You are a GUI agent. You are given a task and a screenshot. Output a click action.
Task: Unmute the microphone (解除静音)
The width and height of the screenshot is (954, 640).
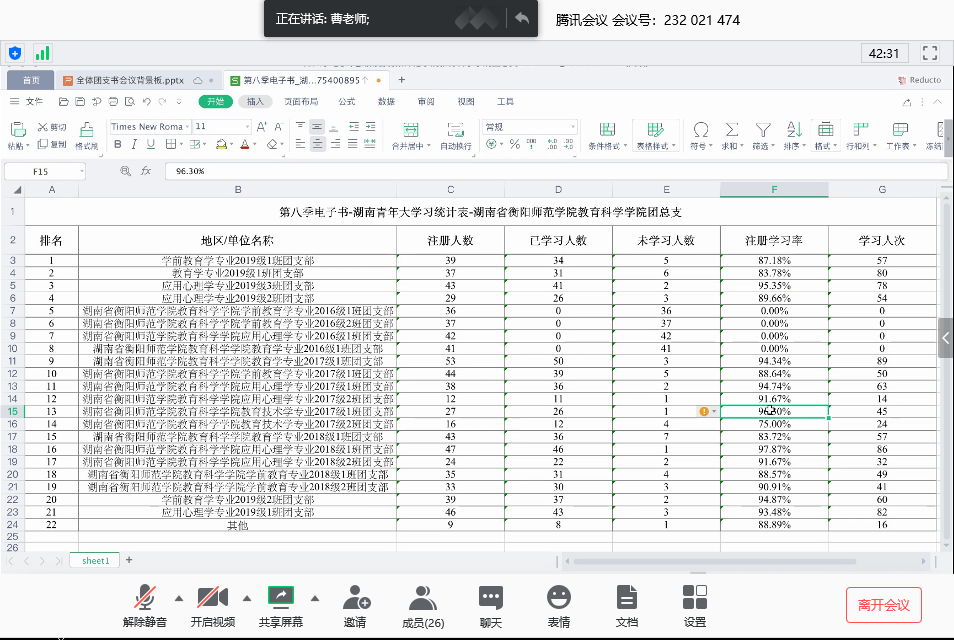147,606
